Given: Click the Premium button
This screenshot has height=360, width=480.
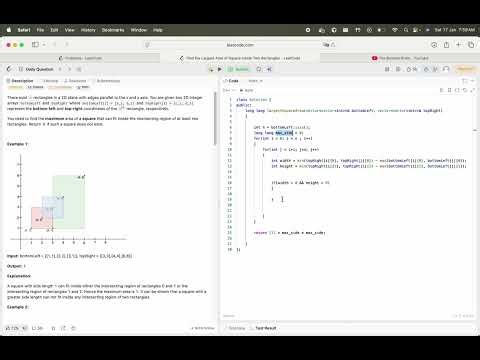Looking at the screenshot, I should point(465,69).
